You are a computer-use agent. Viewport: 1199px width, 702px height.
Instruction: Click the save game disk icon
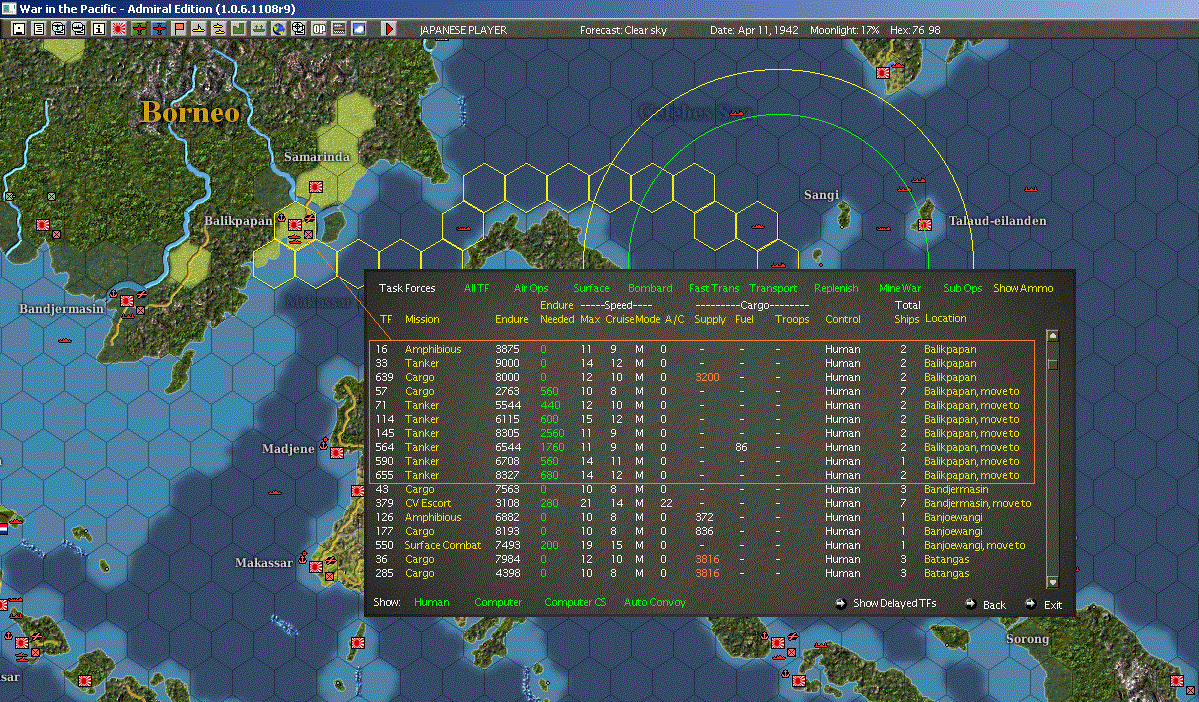(19, 29)
